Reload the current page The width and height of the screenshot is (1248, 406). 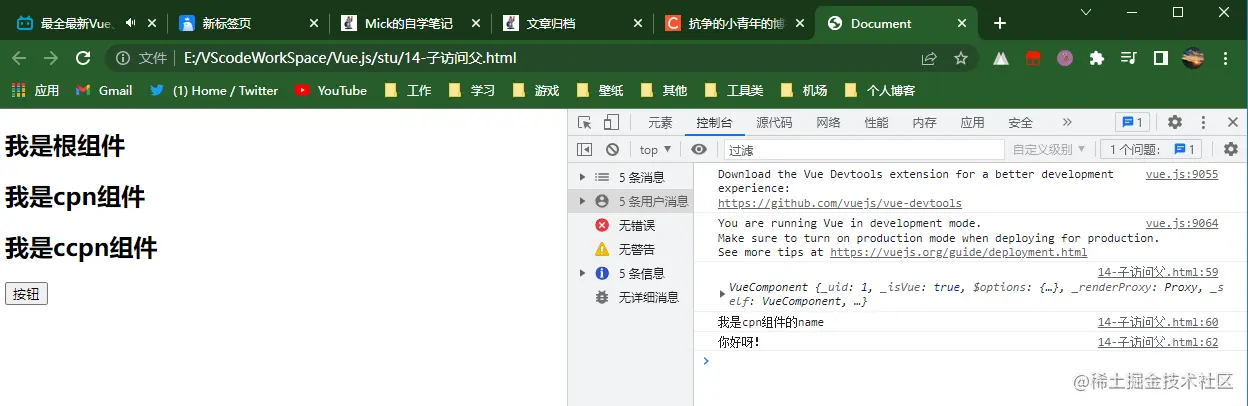click(83, 58)
